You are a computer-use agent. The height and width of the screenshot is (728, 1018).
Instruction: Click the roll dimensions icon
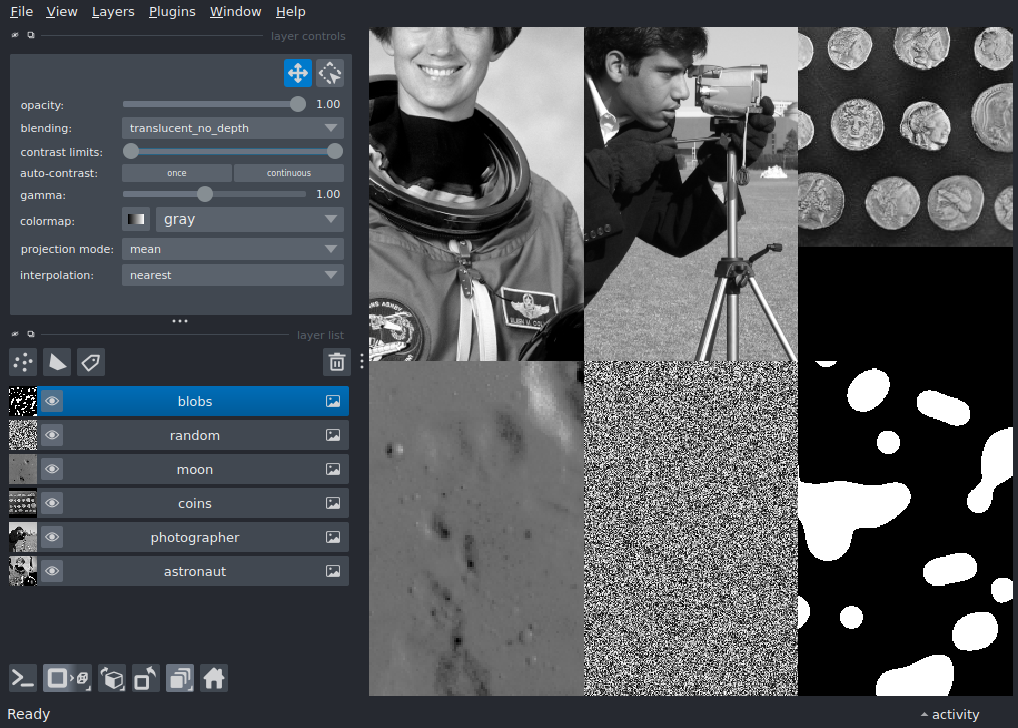pyautogui.click(x=112, y=678)
